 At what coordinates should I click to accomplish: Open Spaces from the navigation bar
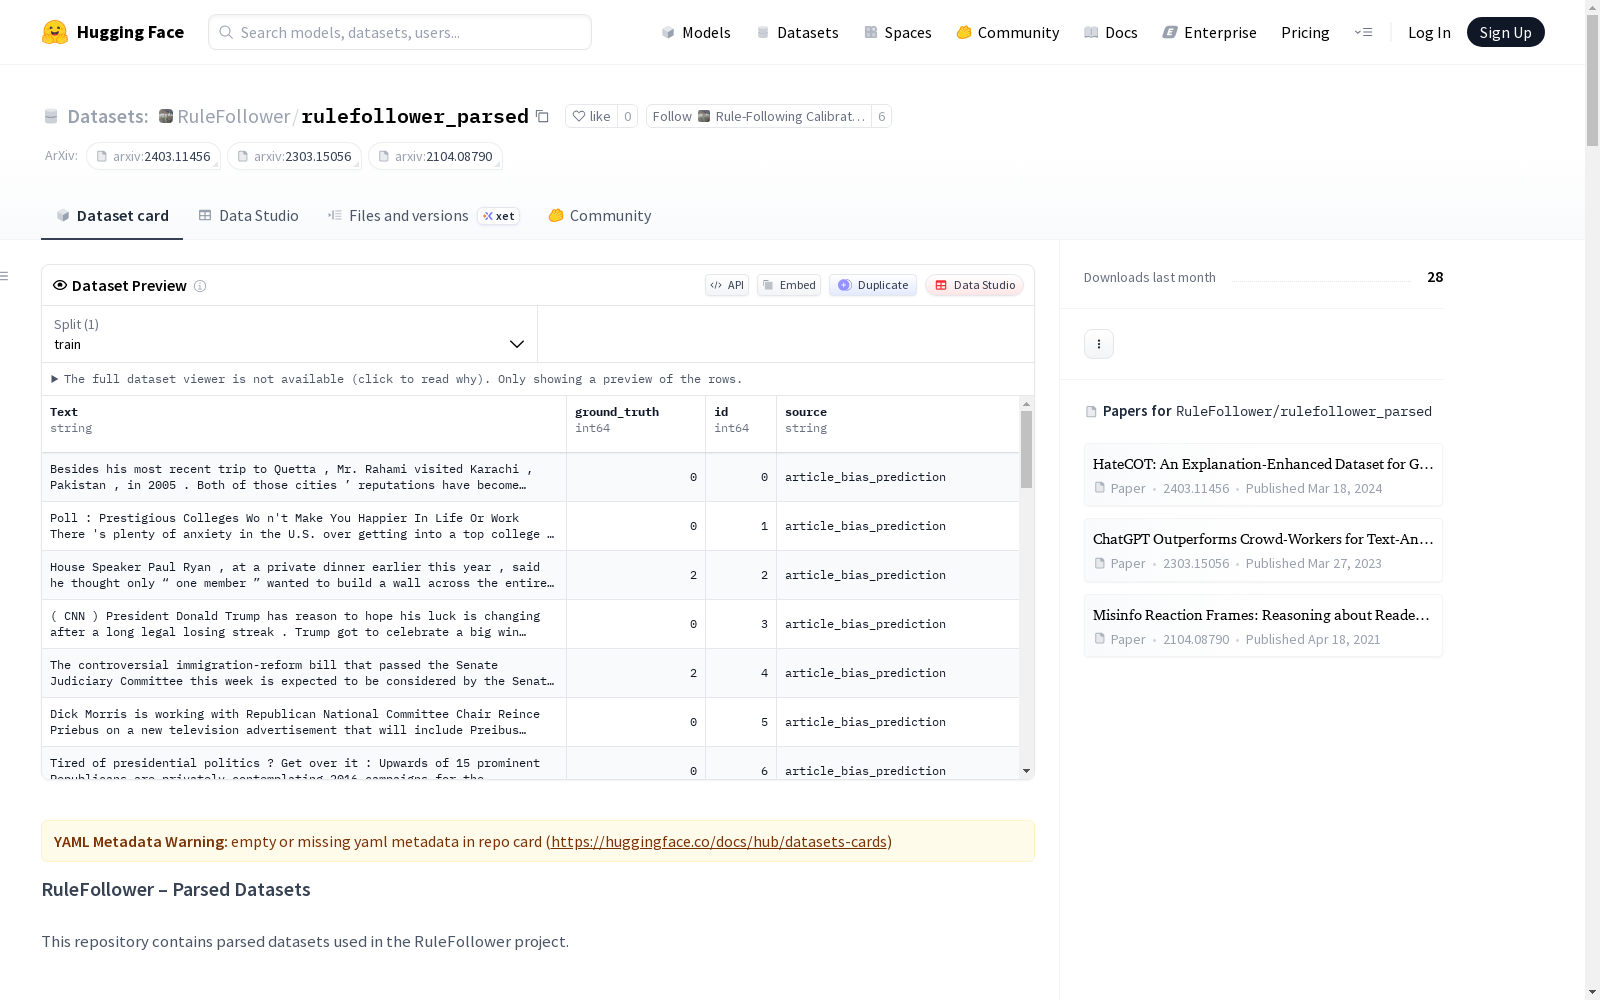(898, 32)
